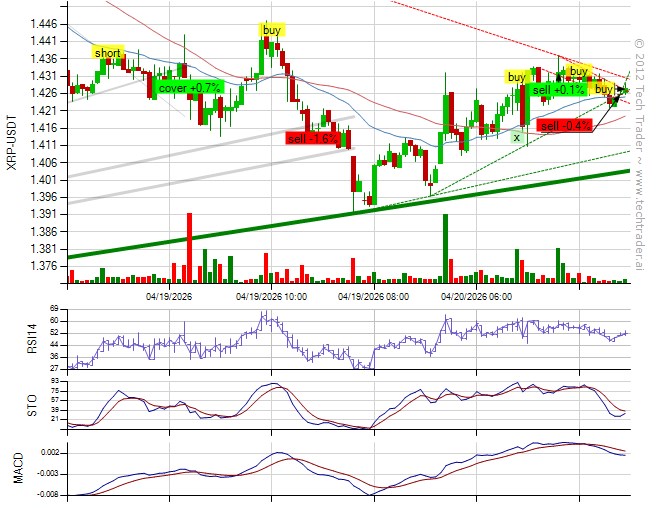Click the '04/19/2026' date label without a time
Viewport: 657px width, 514px height.
coord(169,297)
